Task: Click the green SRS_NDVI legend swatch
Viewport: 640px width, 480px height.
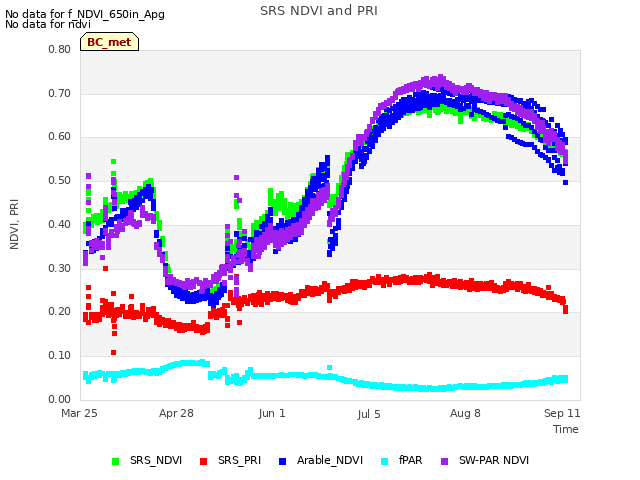Action: [116, 461]
